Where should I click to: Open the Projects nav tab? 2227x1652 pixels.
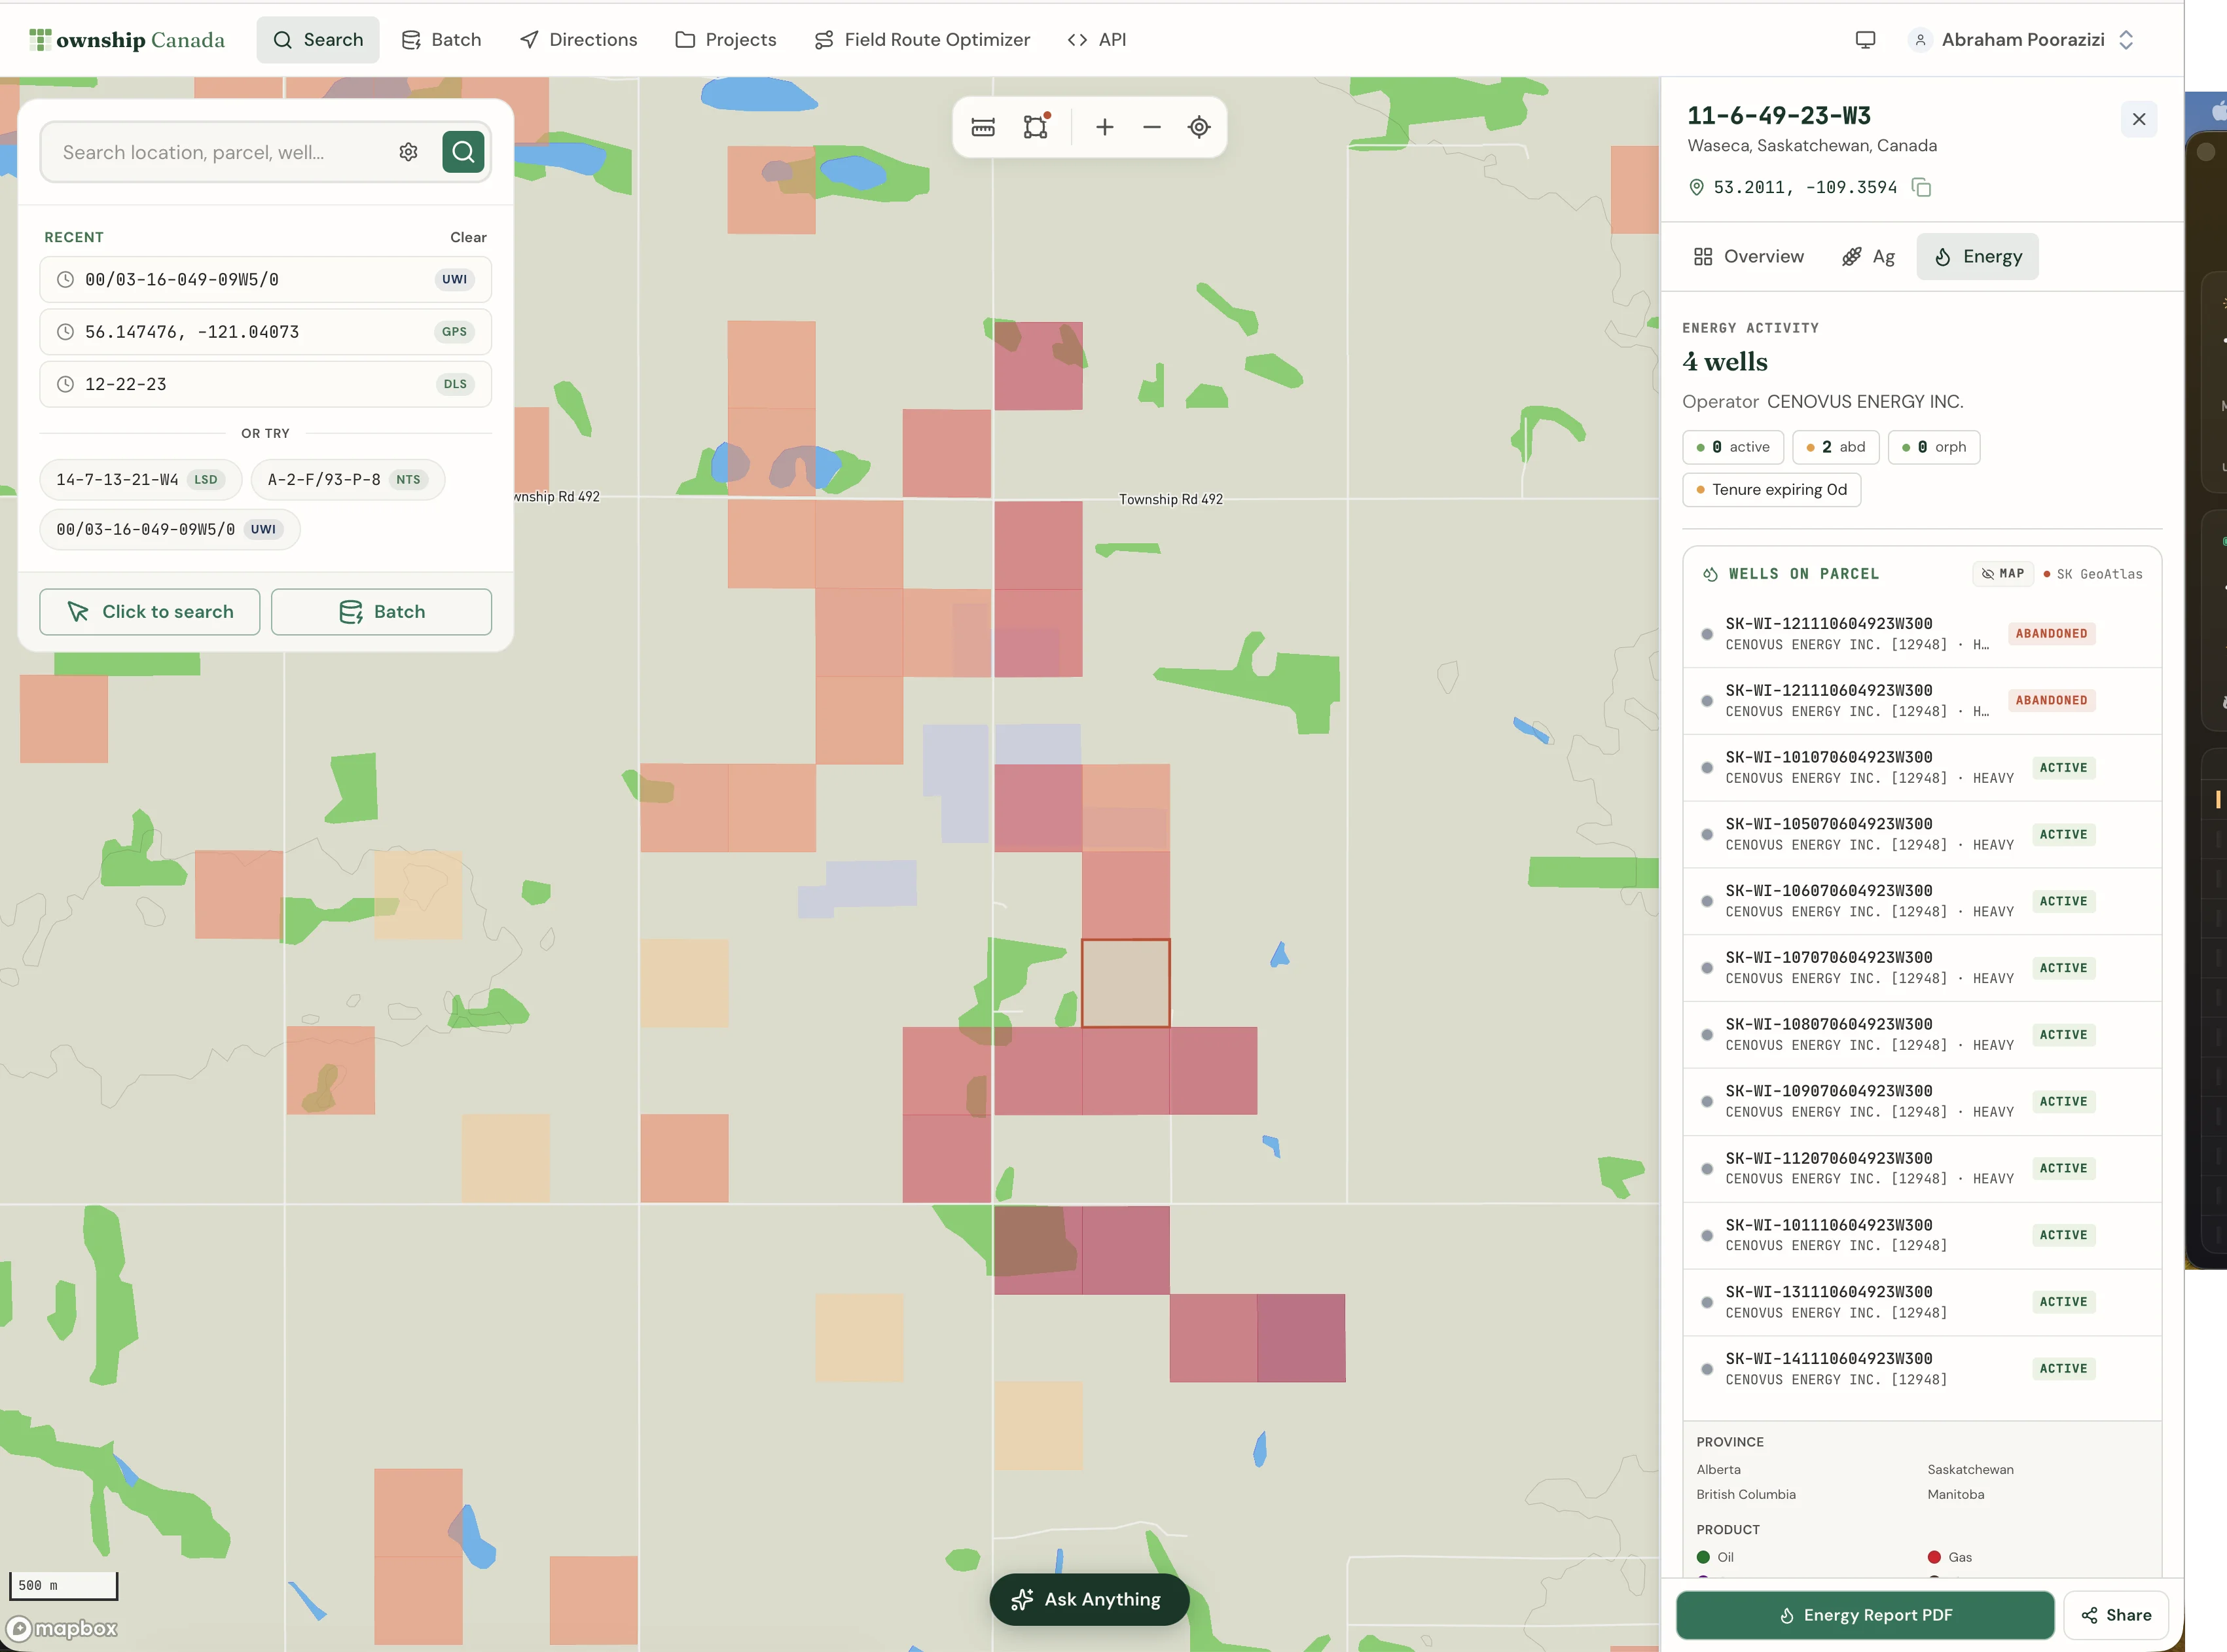click(x=726, y=40)
